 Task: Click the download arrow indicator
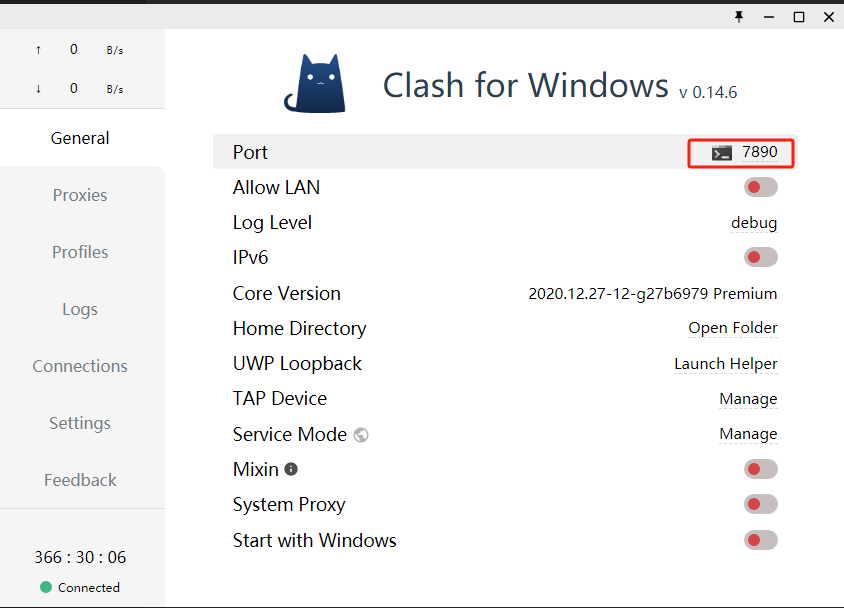[38, 89]
